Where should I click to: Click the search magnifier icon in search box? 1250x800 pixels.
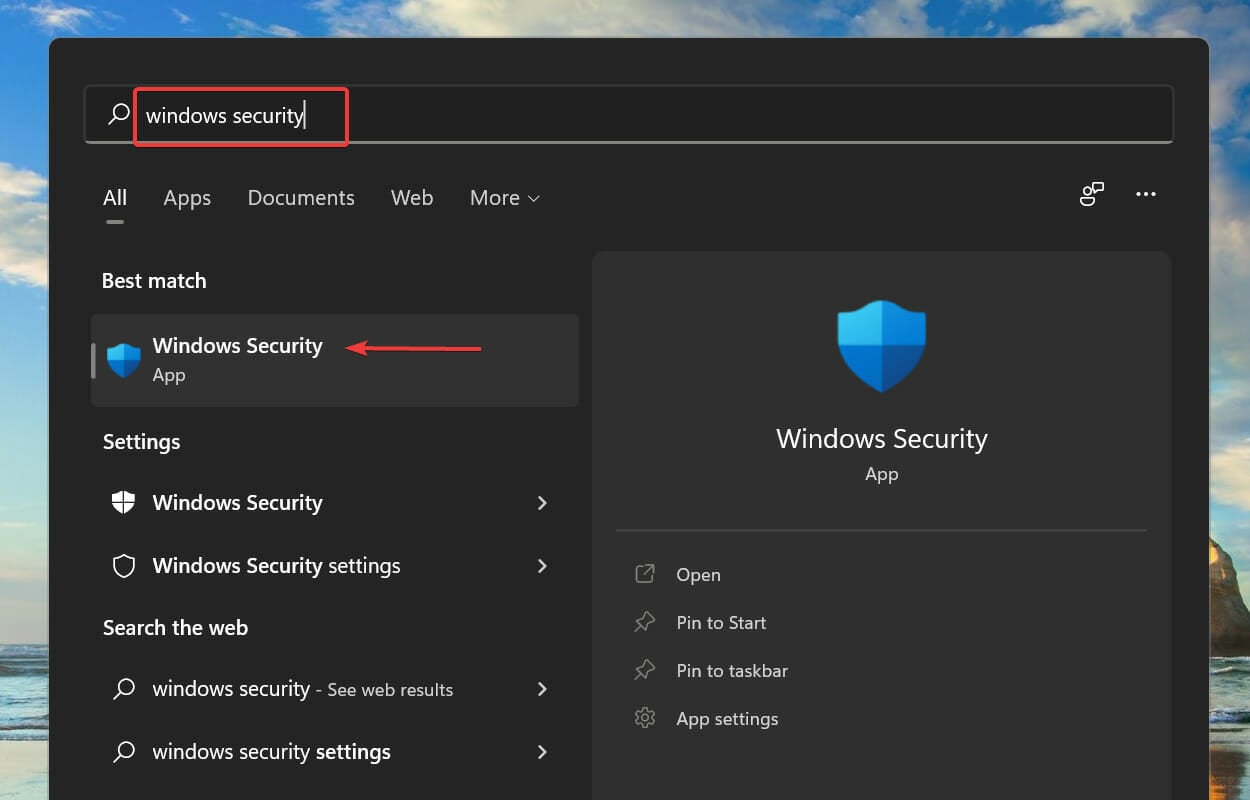click(x=119, y=114)
